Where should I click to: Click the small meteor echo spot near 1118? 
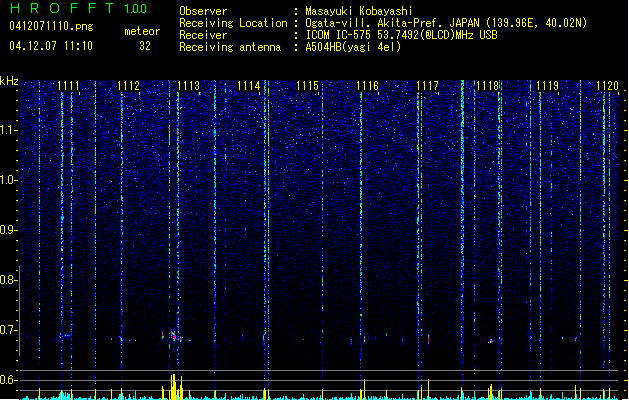point(490,341)
